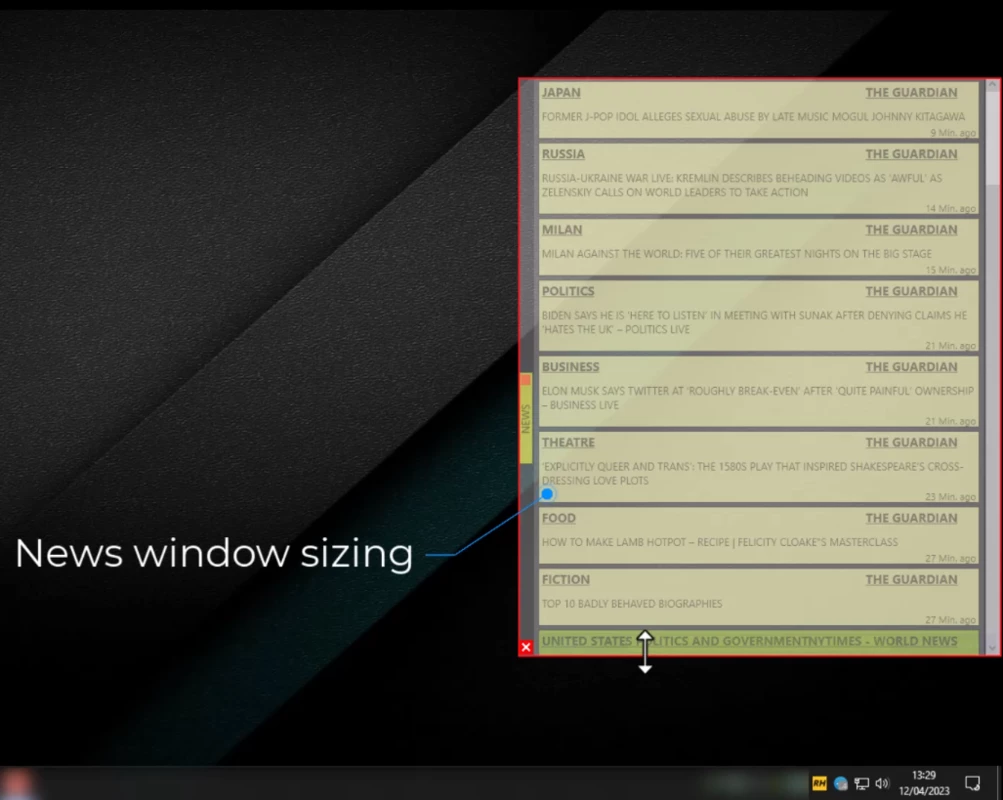
Task: Open the POLITICS category link
Action: (x=568, y=291)
